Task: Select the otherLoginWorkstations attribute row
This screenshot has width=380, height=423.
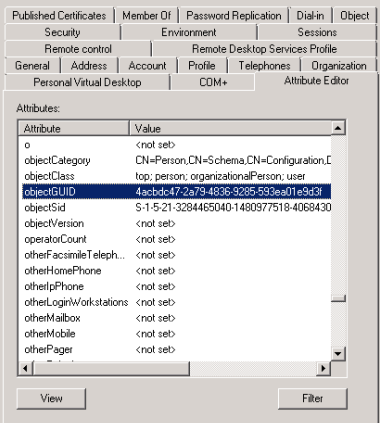Action: [x=177, y=302]
